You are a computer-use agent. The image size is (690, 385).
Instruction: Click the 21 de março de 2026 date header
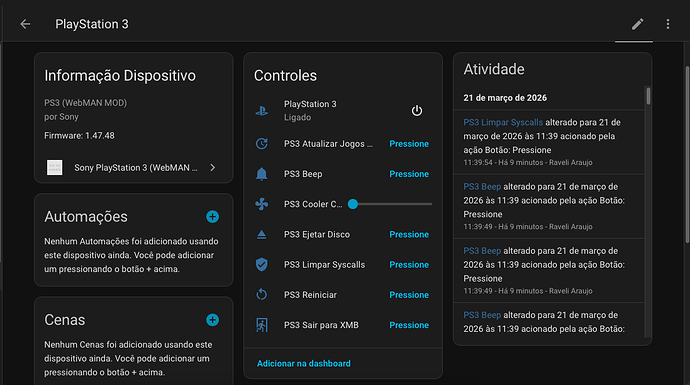pos(505,98)
